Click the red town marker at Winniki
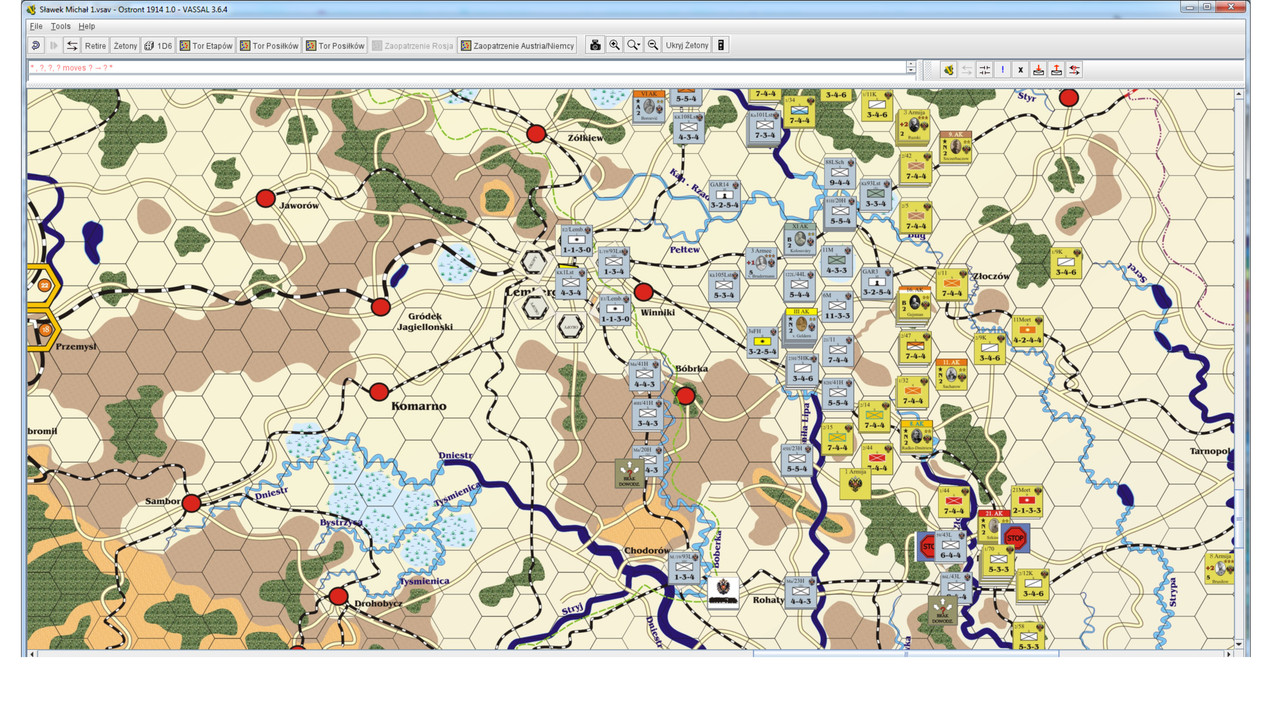 pyautogui.click(x=644, y=292)
